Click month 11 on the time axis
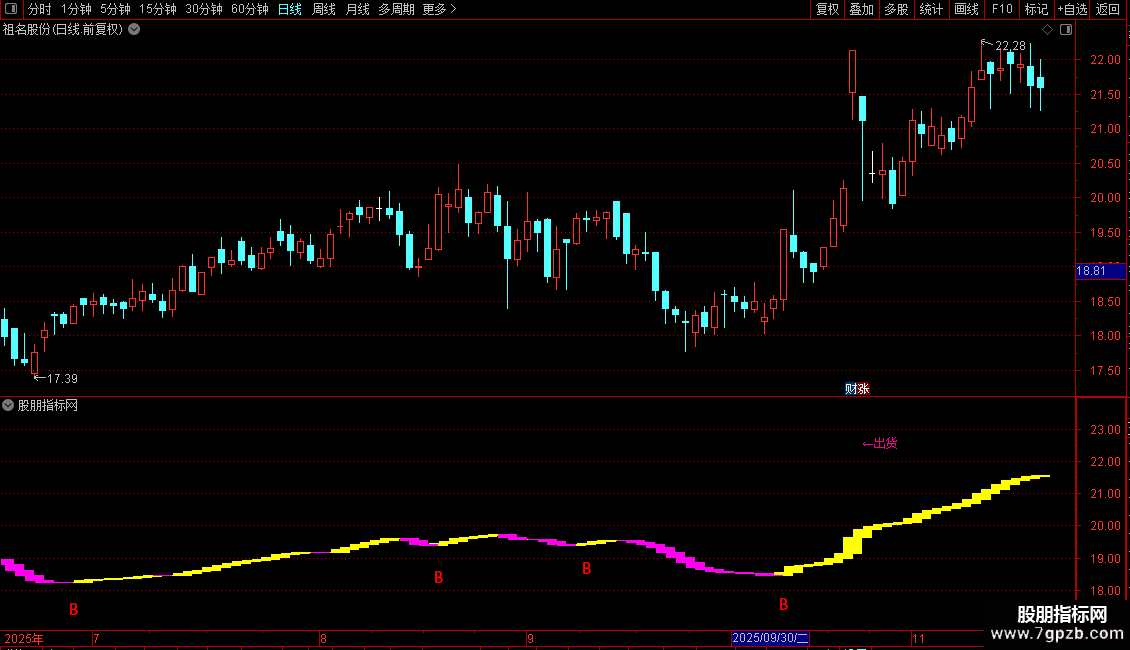Image resolution: width=1130 pixels, height=650 pixels. [x=918, y=638]
